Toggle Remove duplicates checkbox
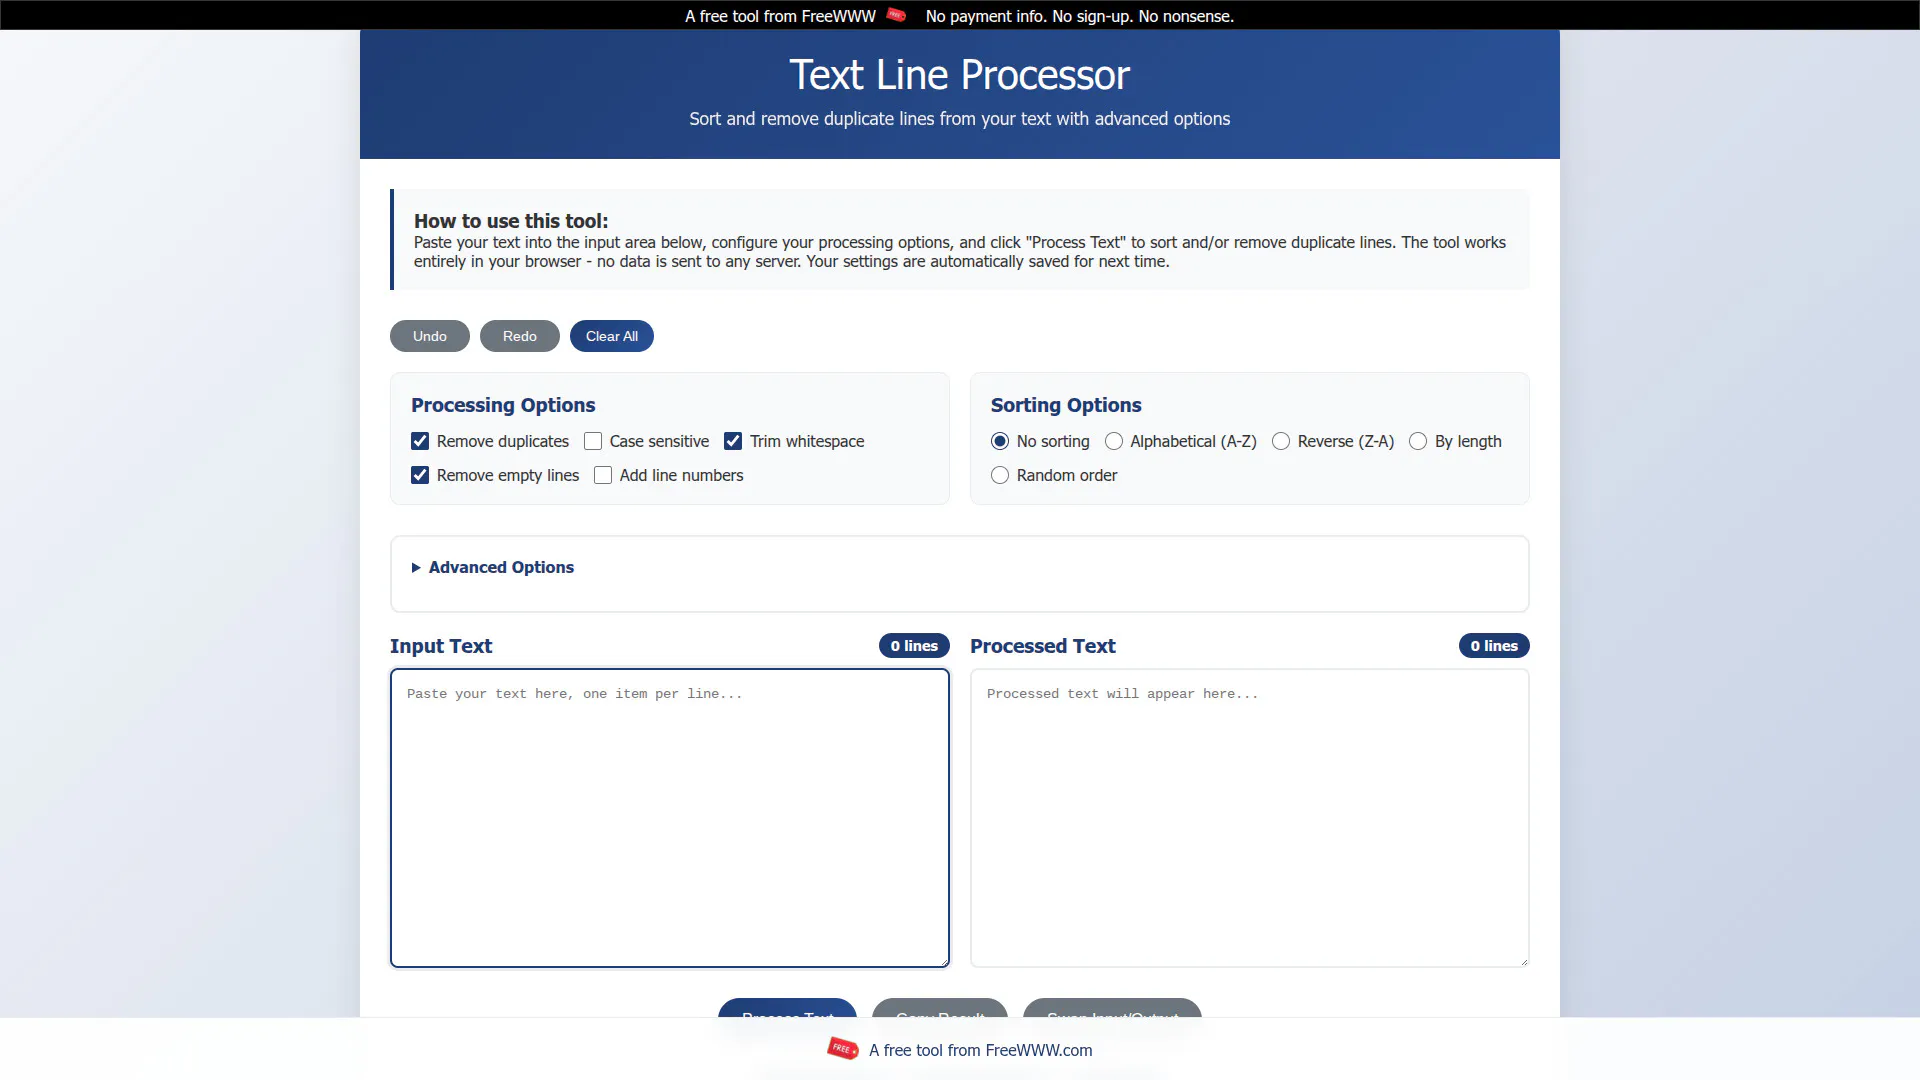Viewport: 1920px width, 1080px height. 420,441
